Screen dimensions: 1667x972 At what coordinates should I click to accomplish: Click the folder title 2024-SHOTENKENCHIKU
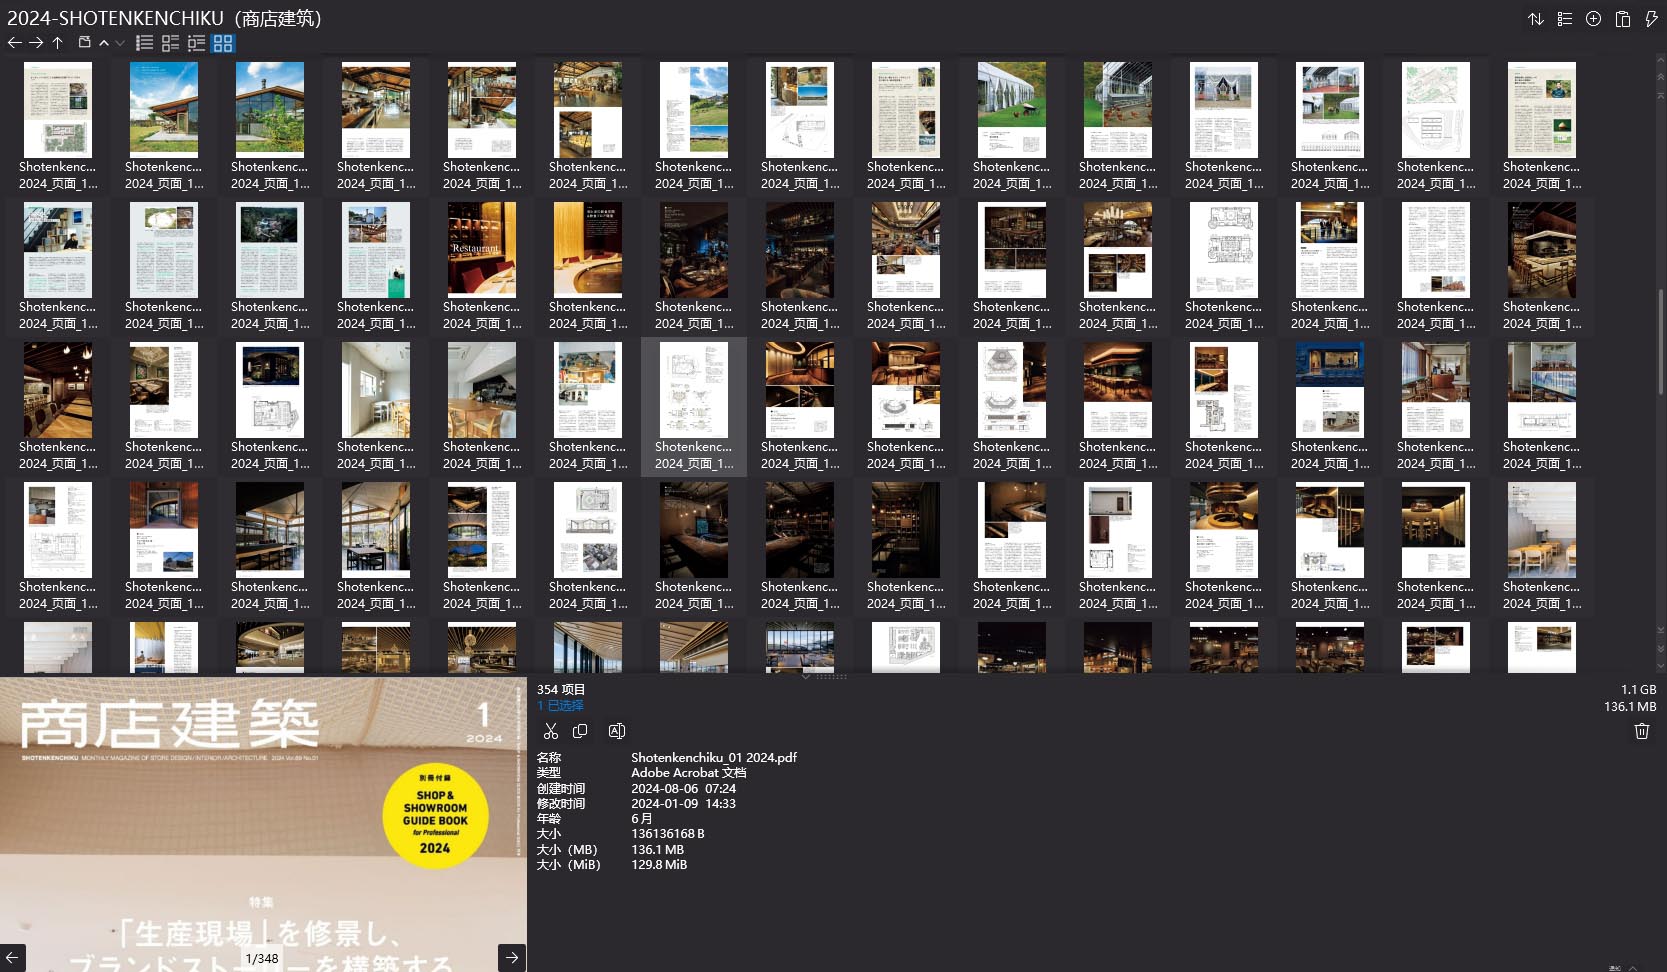point(164,18)
